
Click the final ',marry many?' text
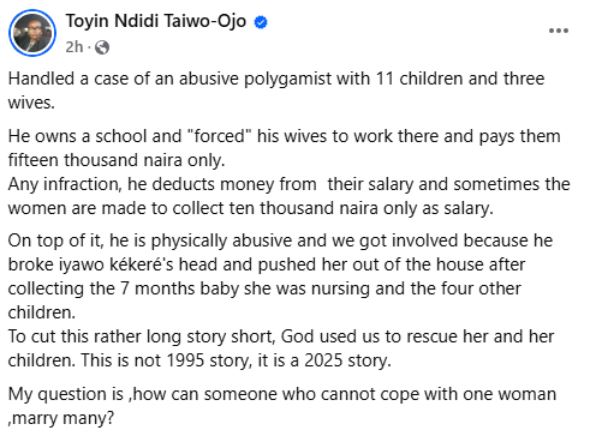tap(61, 418)
